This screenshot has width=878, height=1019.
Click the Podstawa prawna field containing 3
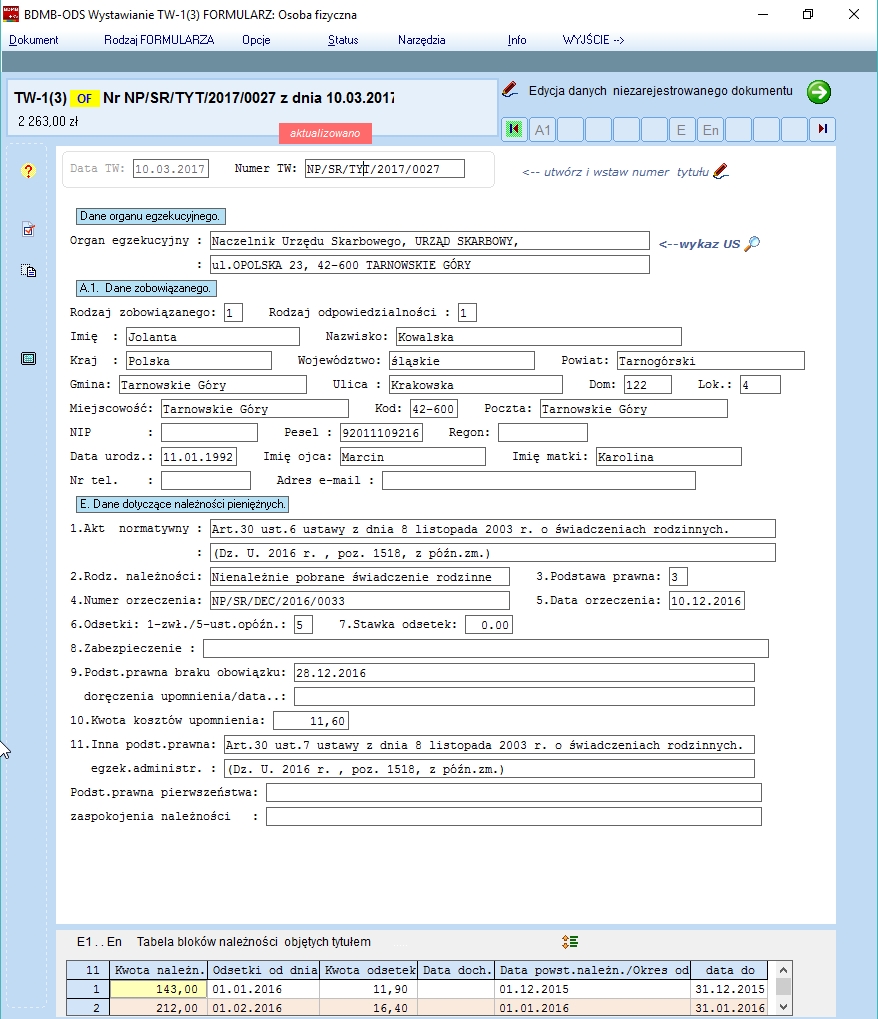tap(678, 577)
